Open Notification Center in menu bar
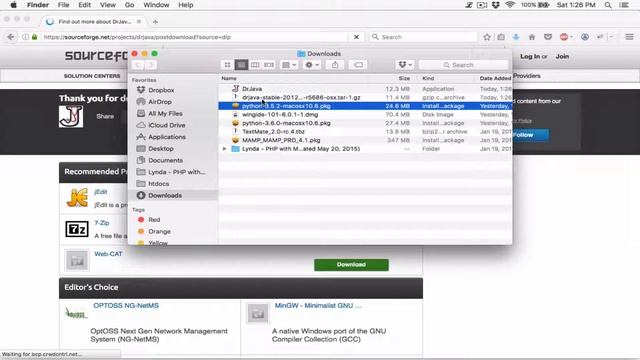Image resolution: width=640 pixels, height=360 pixels. coord(624,5)
